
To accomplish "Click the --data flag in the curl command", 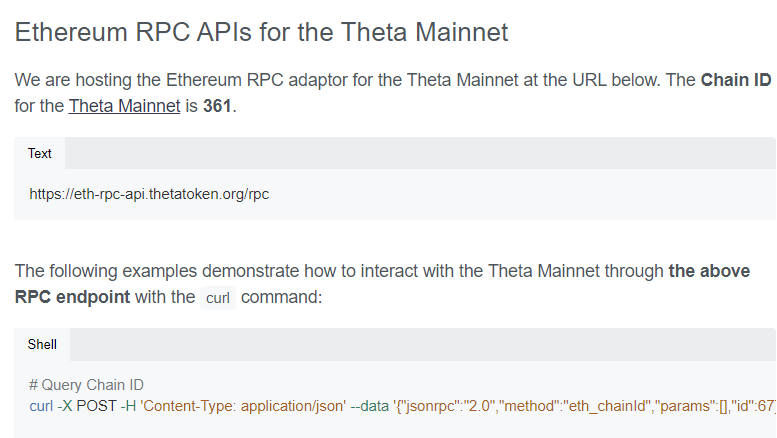I will pyautogui.click(x=370, y=406).
